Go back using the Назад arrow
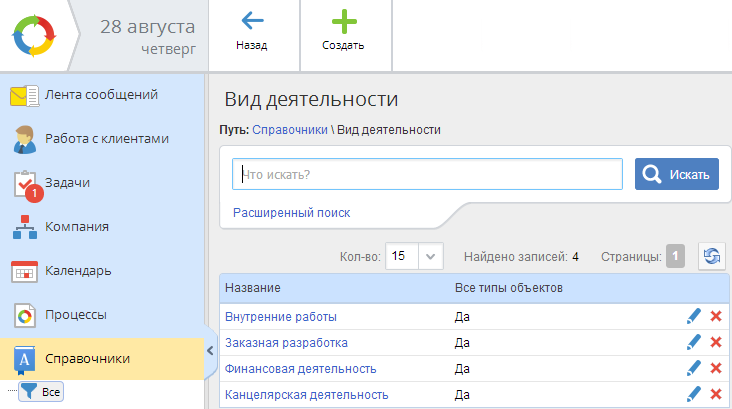Screen dimensions: 732x409 (x=251, y=22)
